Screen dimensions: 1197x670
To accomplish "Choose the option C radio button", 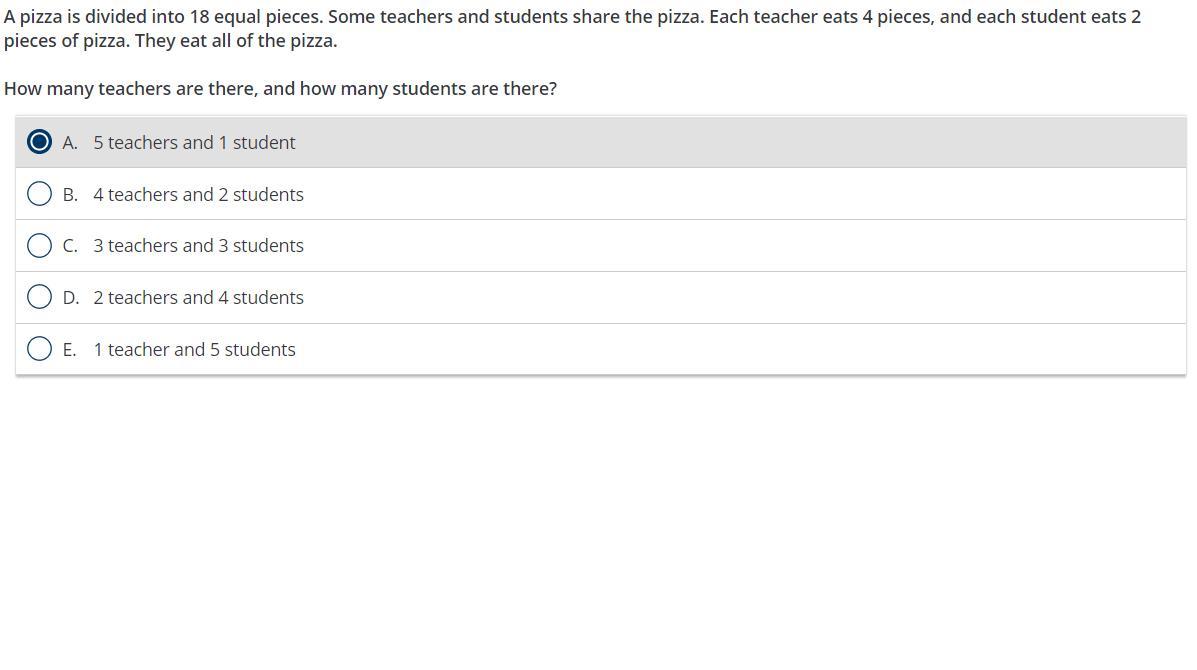I will (39, 246).
